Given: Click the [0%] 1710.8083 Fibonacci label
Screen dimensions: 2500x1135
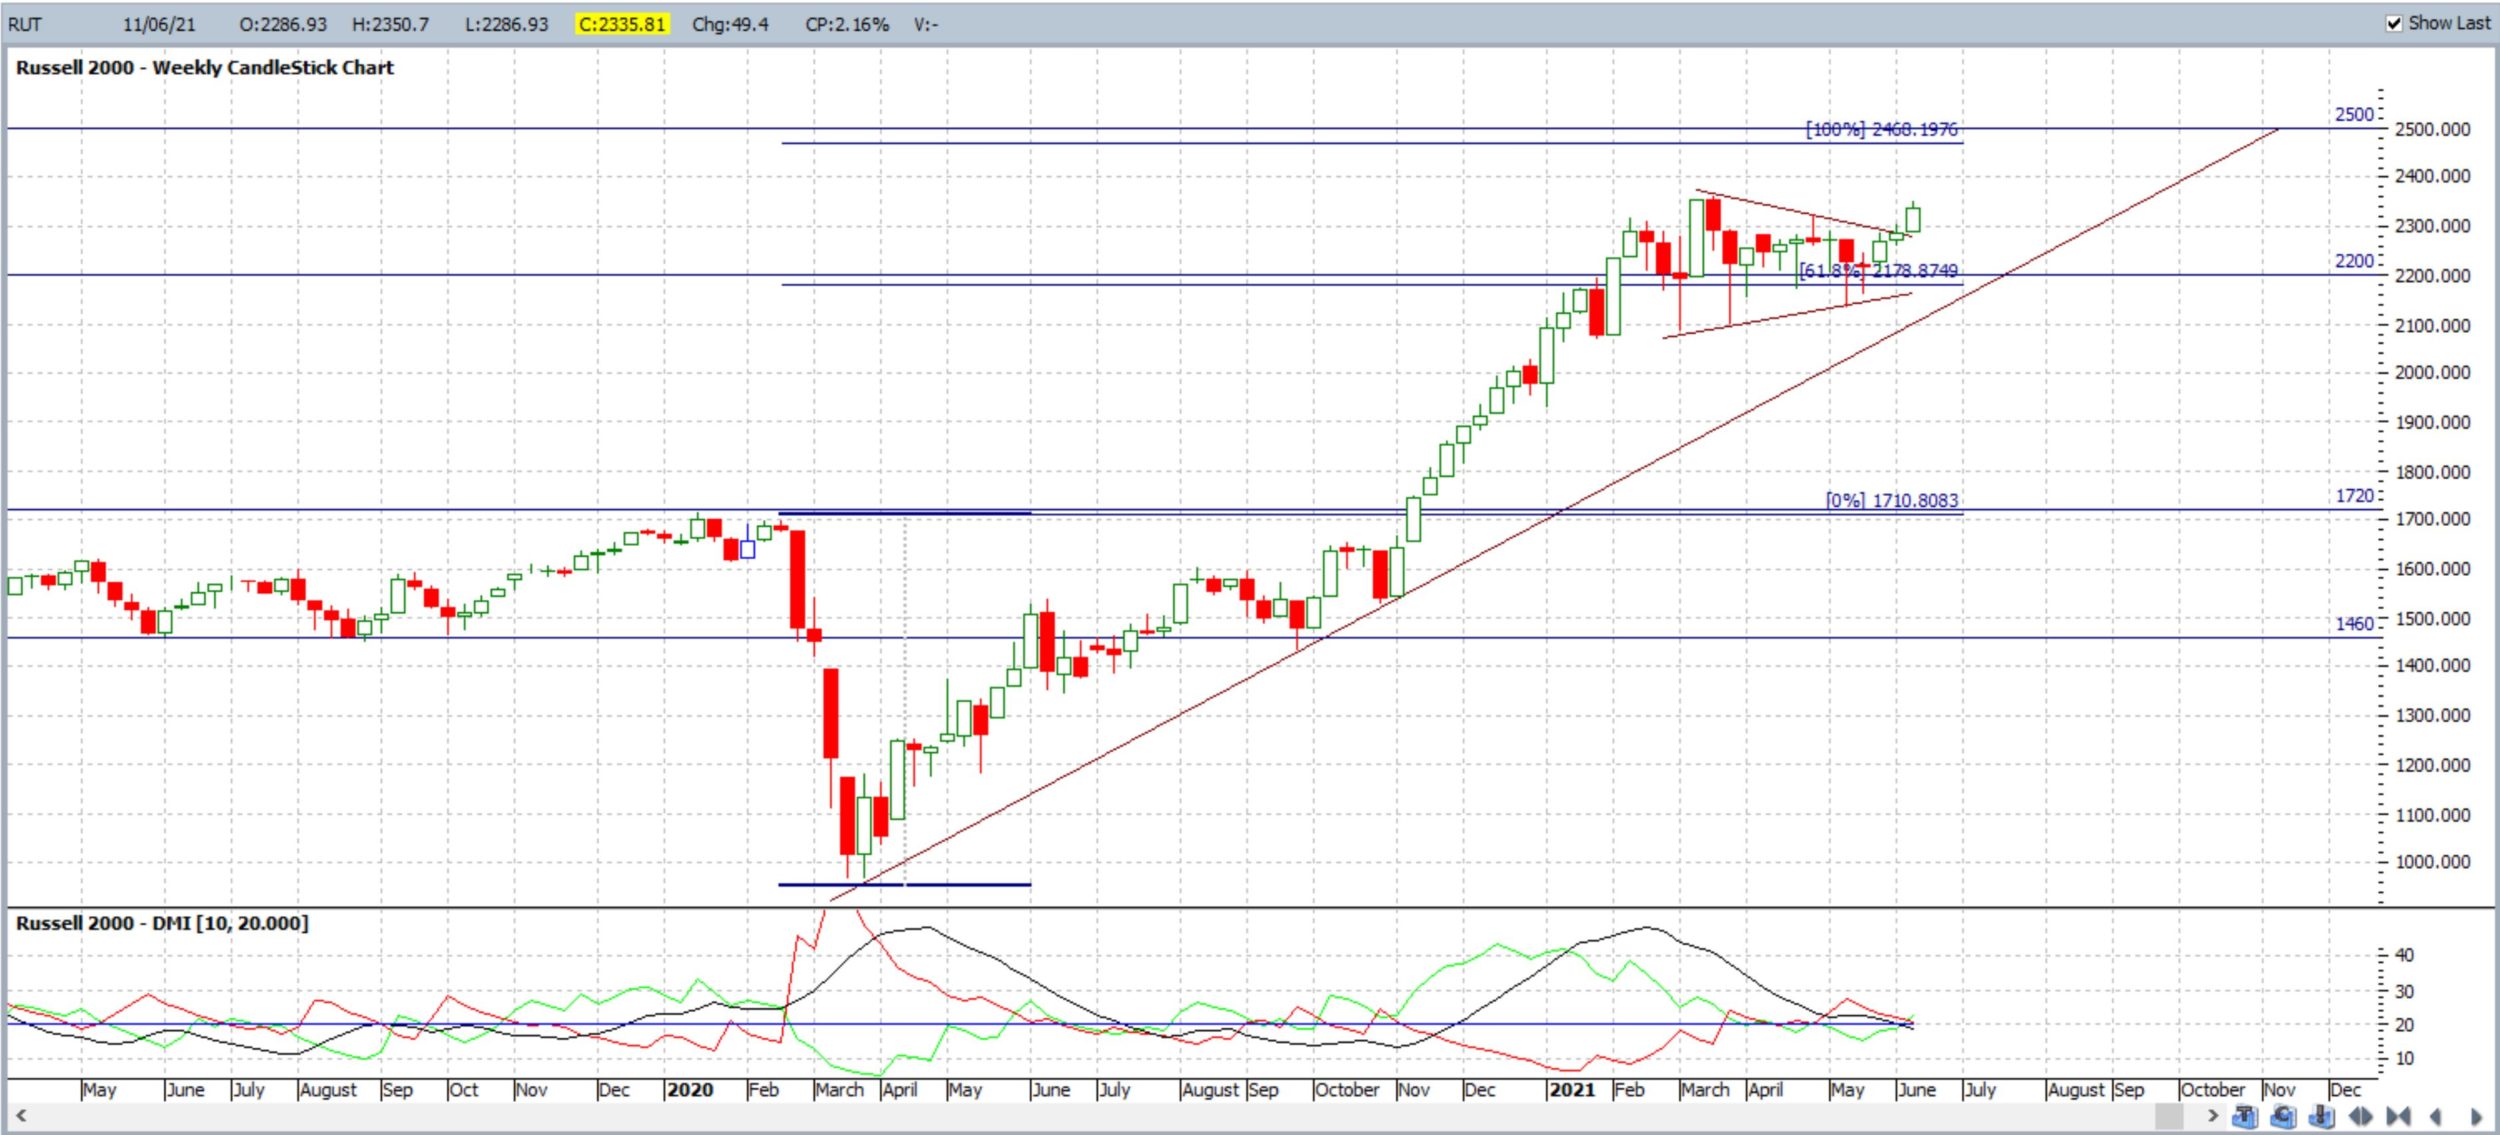Looking at the screenshot, I should (1892, 500).
